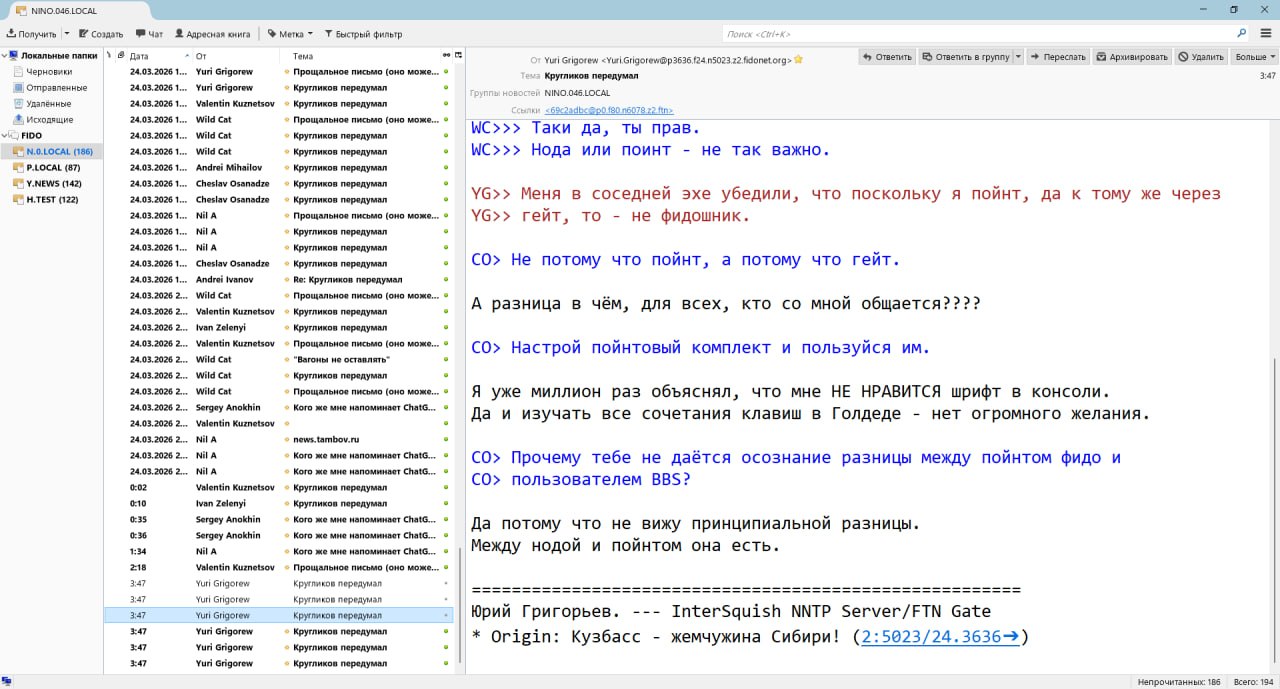
Task: Select the P.LOCAL (87) newsgroup folder
Action: click(x=53, y=168)
